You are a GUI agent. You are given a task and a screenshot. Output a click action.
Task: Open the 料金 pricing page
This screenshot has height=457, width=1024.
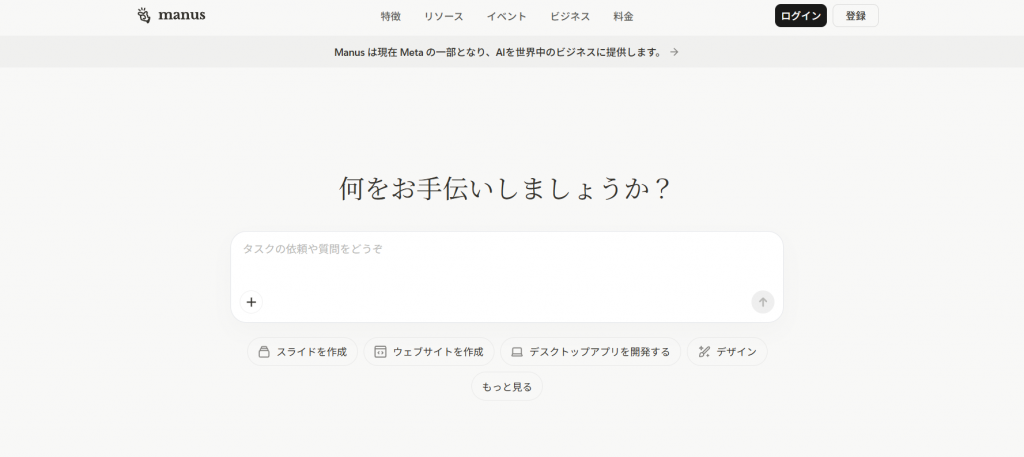click(x=623, y=16)
